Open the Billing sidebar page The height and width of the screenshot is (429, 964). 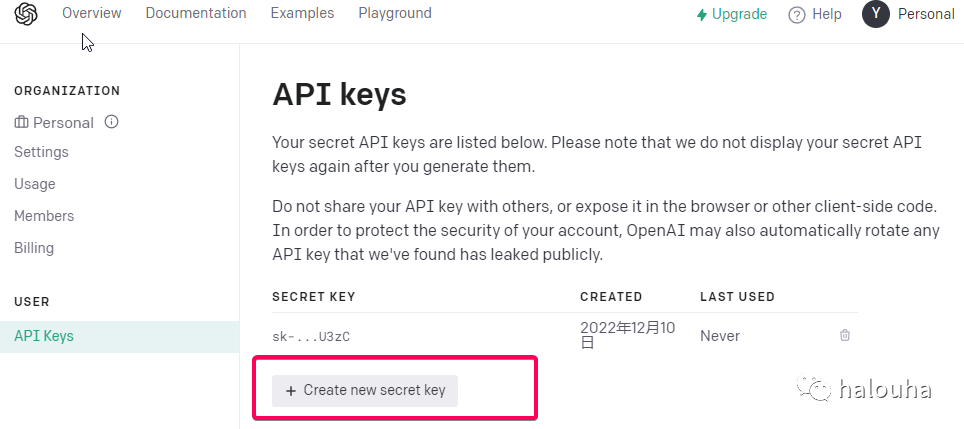[x=34, y=248]
